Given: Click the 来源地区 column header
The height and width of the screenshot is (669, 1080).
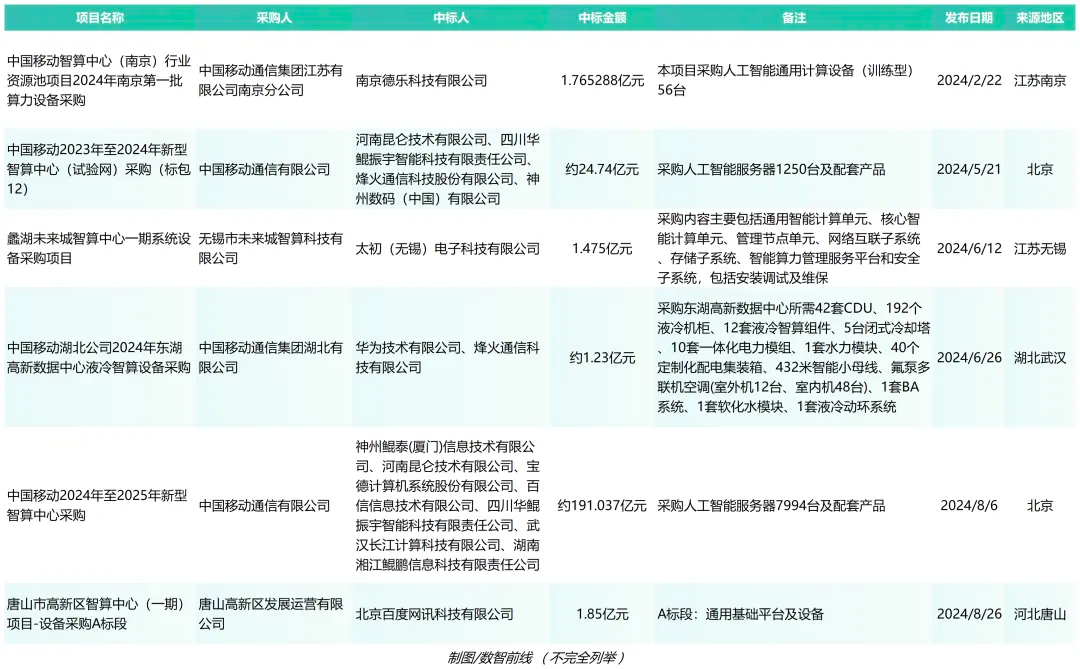Looking at the screenshot, I should pos(1040,18).
